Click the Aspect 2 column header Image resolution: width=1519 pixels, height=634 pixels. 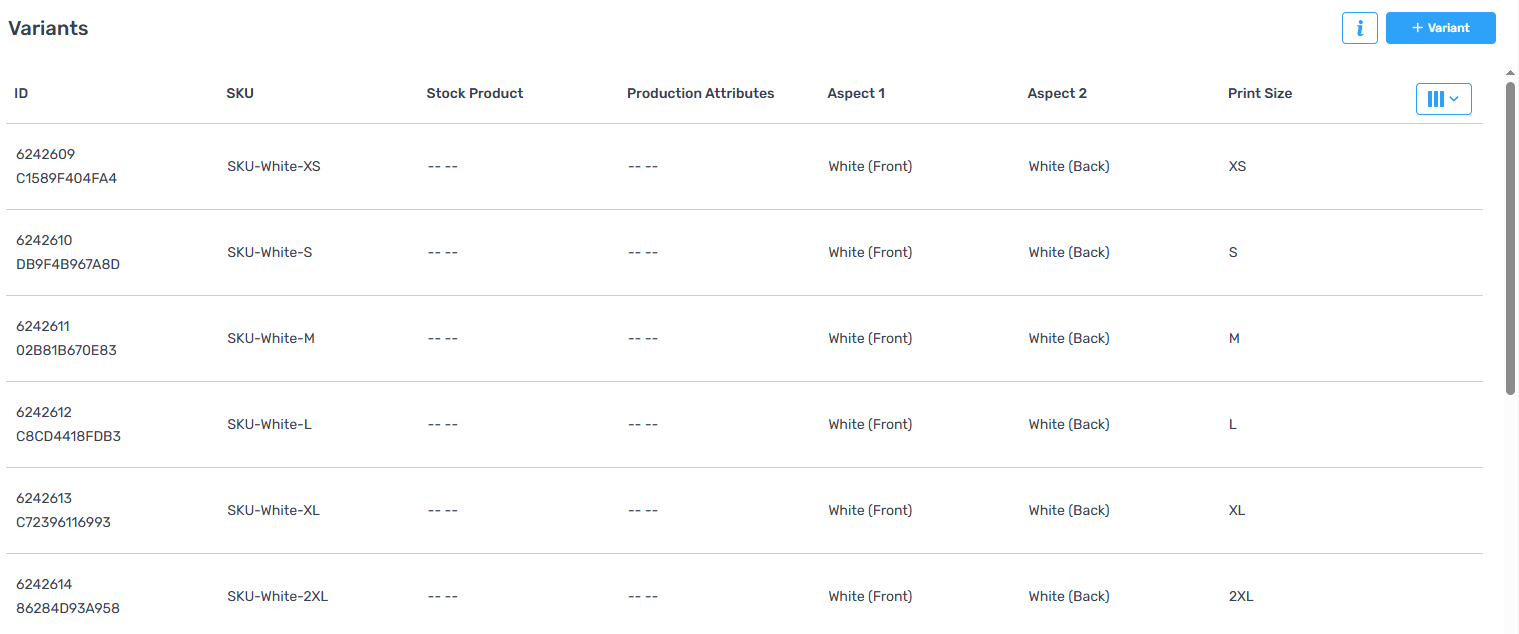click(x=1057, y=93)
